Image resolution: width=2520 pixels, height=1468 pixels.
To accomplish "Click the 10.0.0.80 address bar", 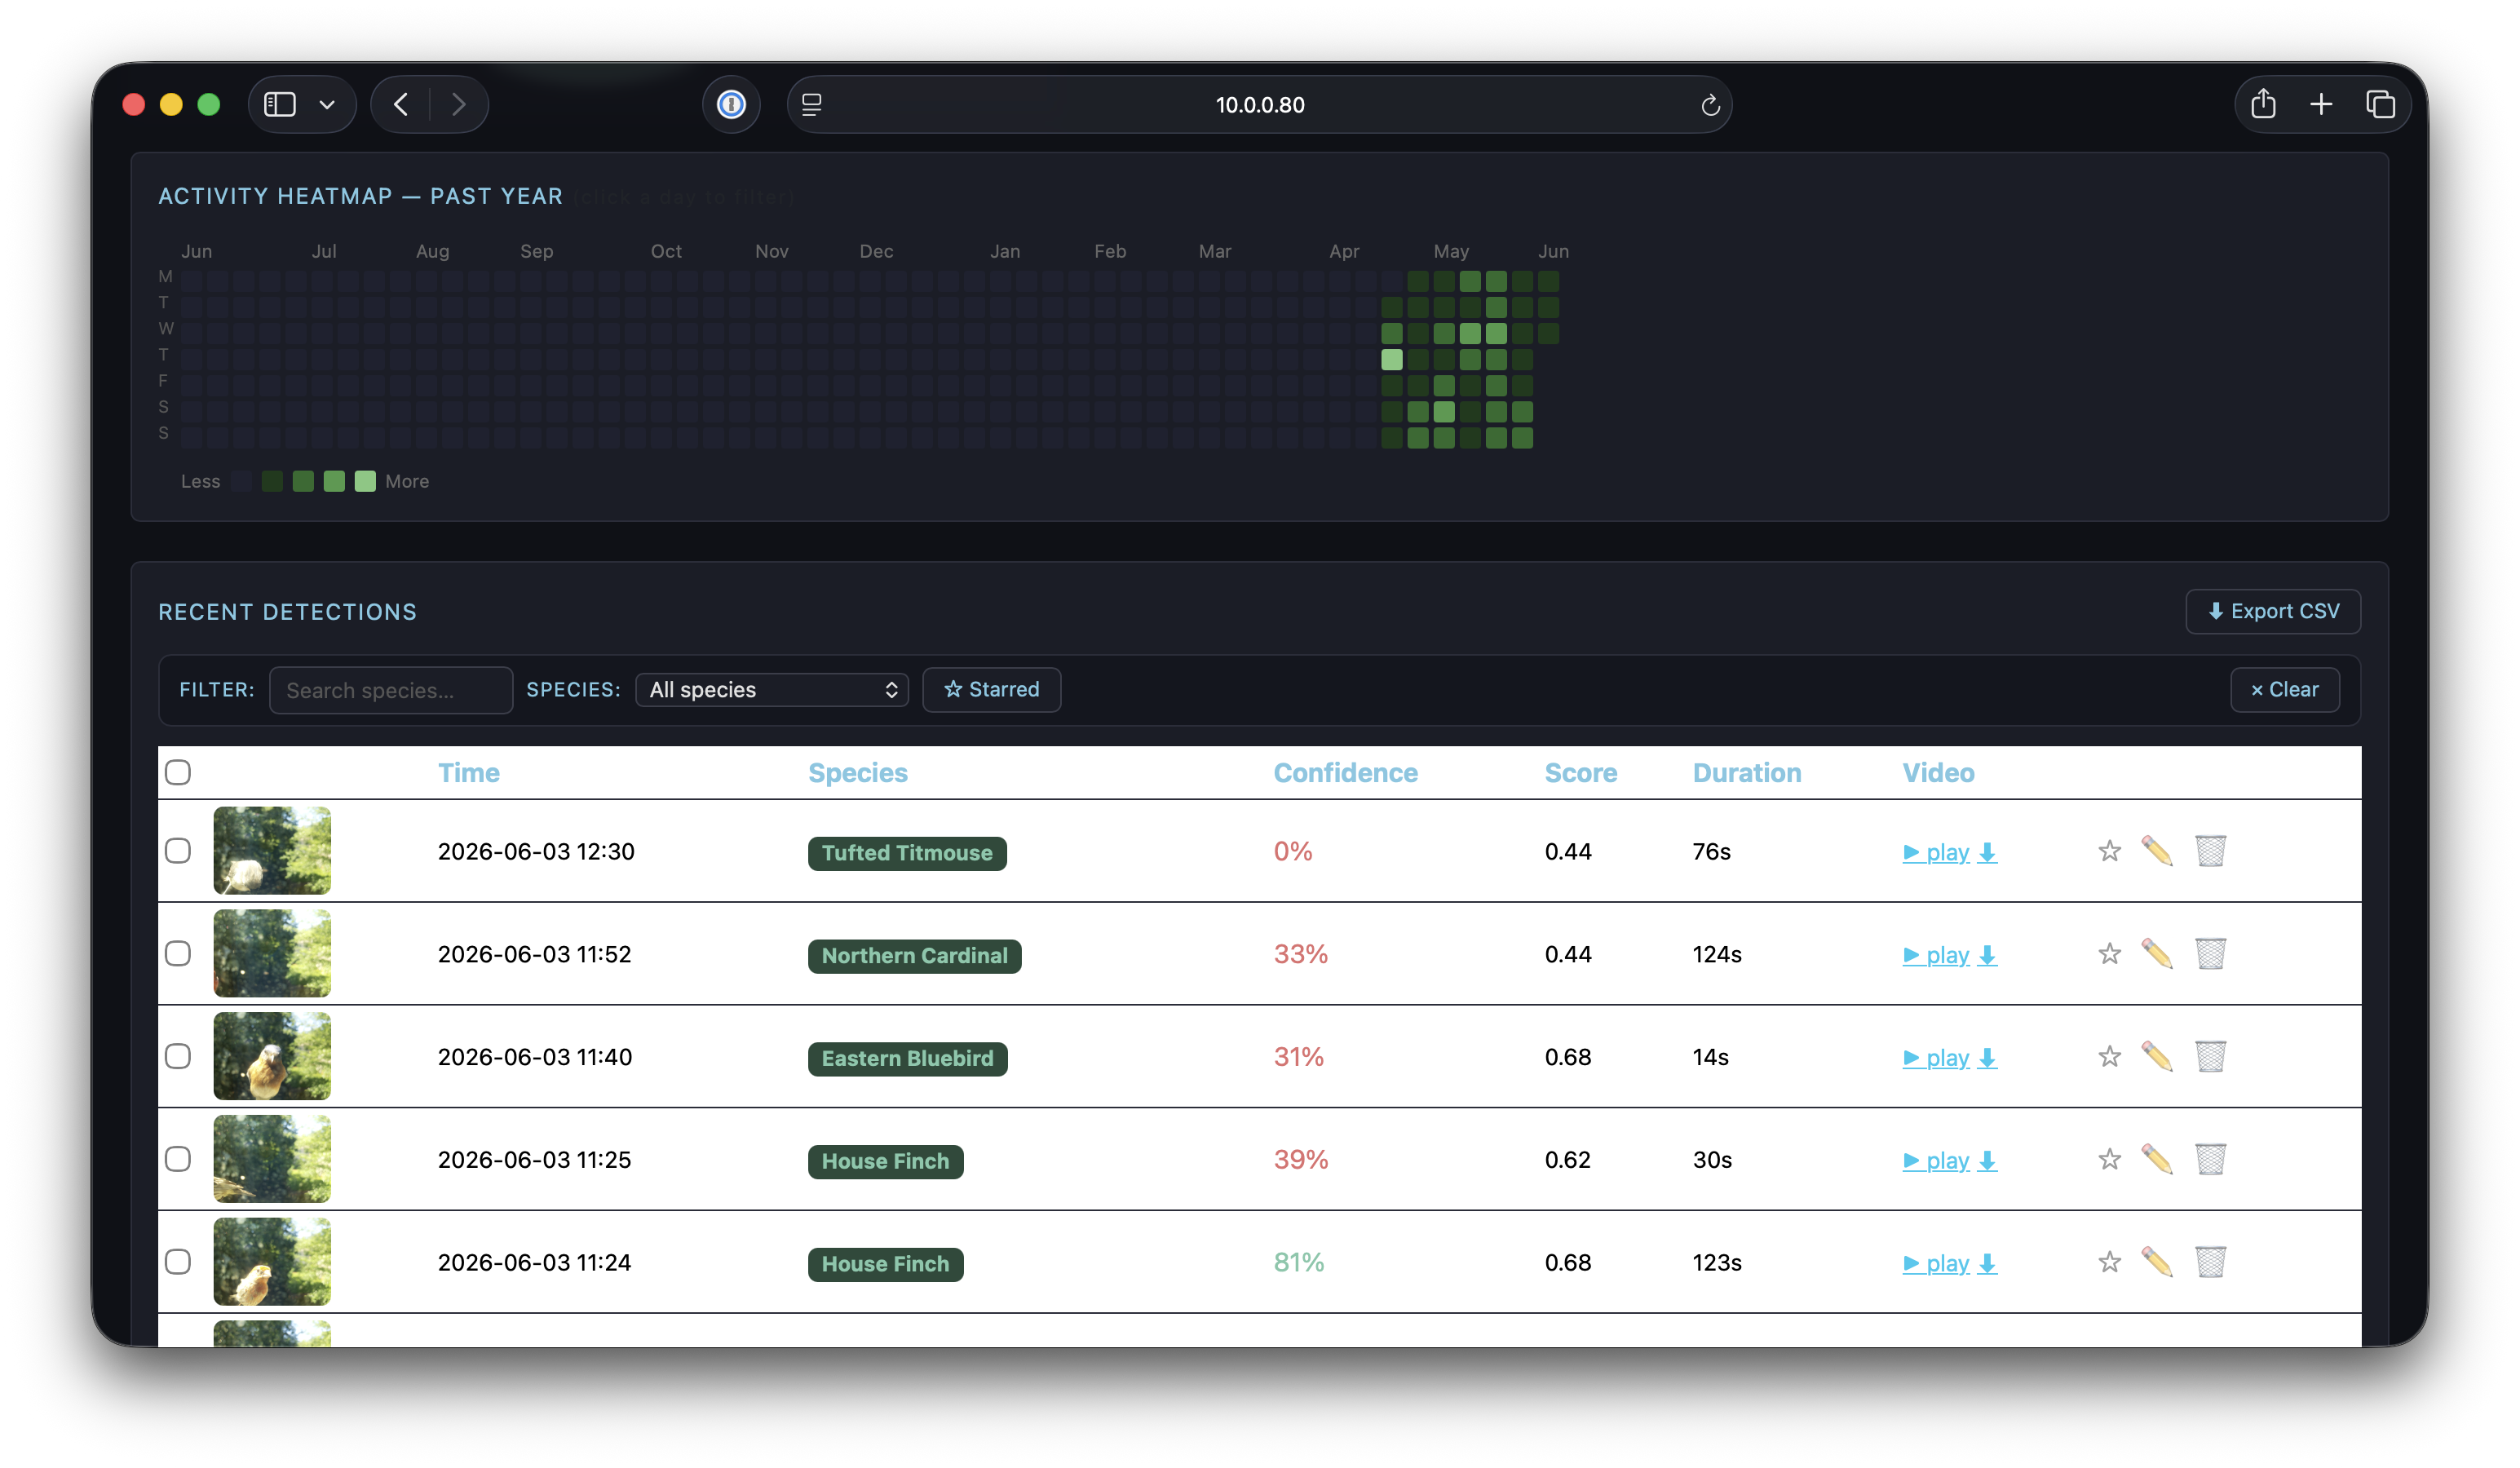I will (1260, 105).
